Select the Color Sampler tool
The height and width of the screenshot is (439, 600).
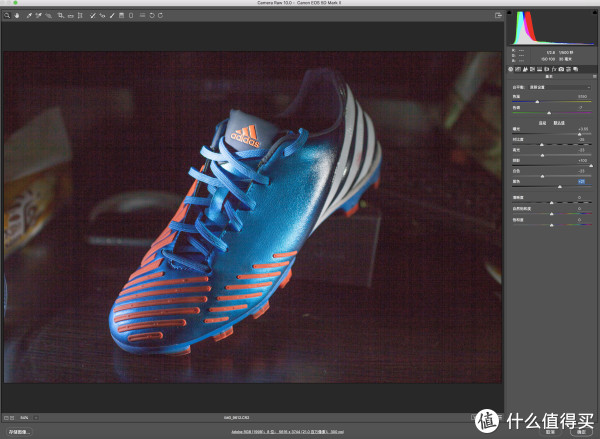click(x=39, y=15)
